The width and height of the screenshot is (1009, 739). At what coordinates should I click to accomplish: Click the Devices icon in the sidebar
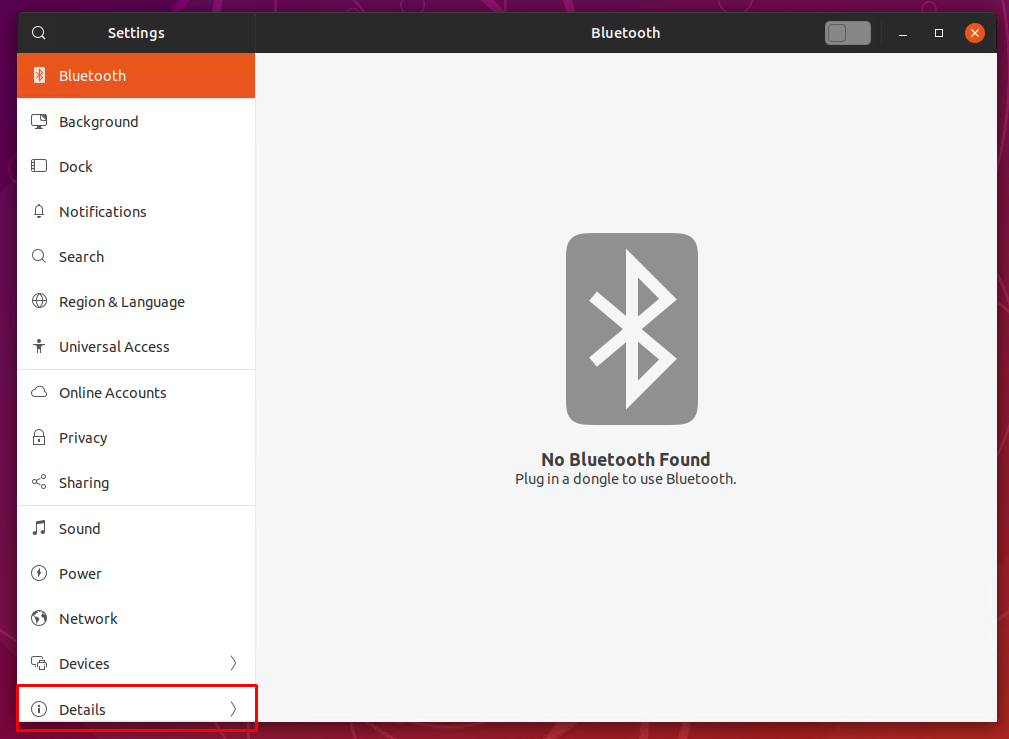(39, 663)
